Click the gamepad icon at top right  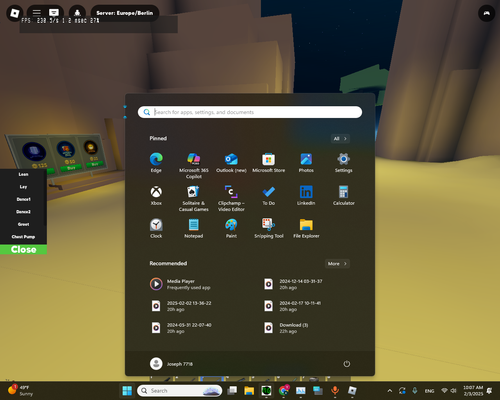click(x=487, y=13)
